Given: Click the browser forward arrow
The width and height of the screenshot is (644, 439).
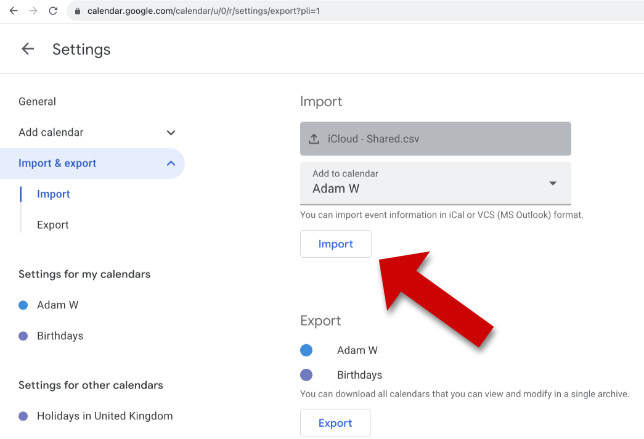Looking at the screenshot, I should coord(33,11).
